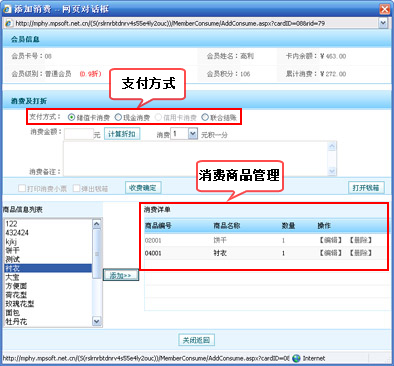Close the 添加消费 dialog window
Image resolution: width=394 pixels, height=366 pixels.
[385, 9]
